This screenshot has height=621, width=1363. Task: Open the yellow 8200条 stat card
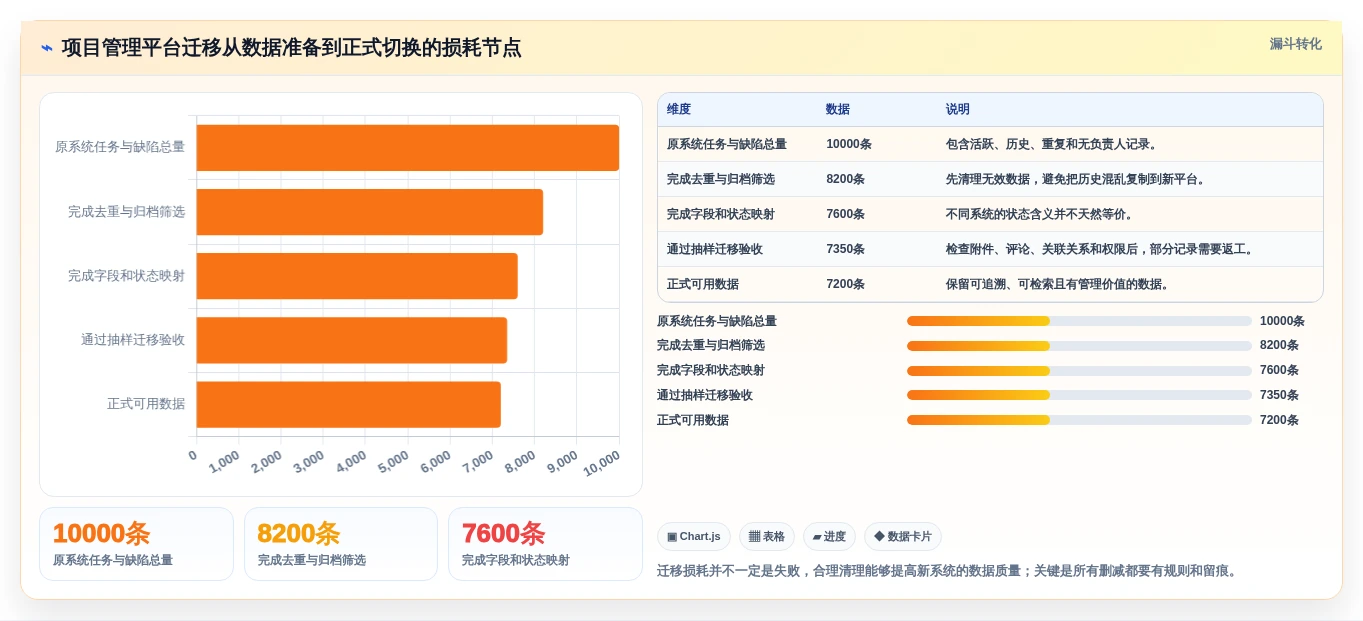(x=341, y=544)
